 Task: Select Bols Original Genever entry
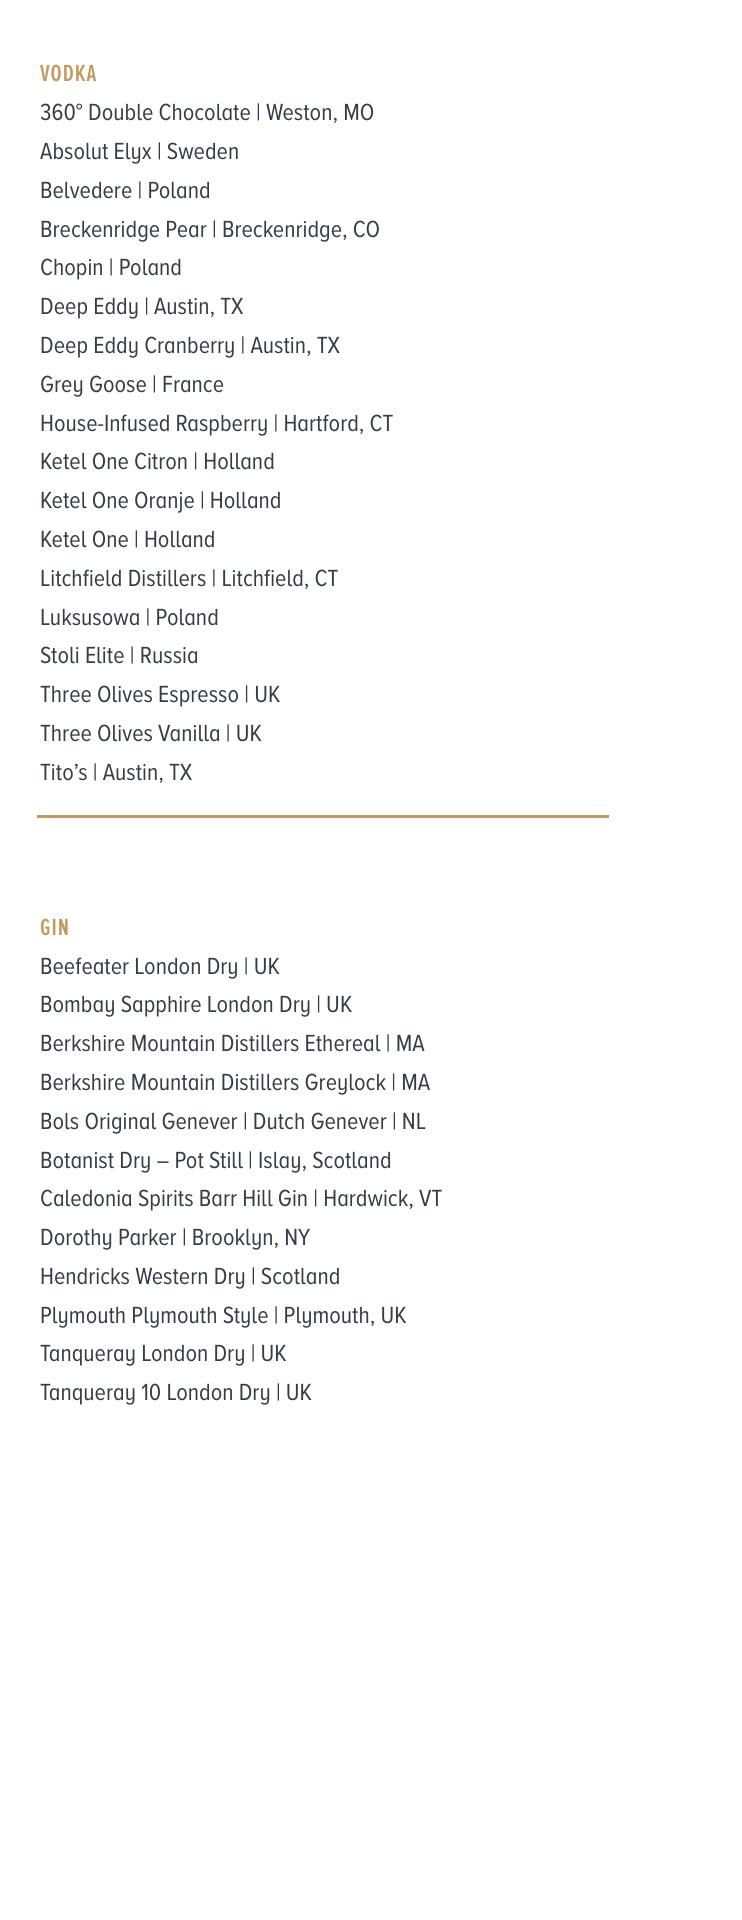pos(233,1122)
